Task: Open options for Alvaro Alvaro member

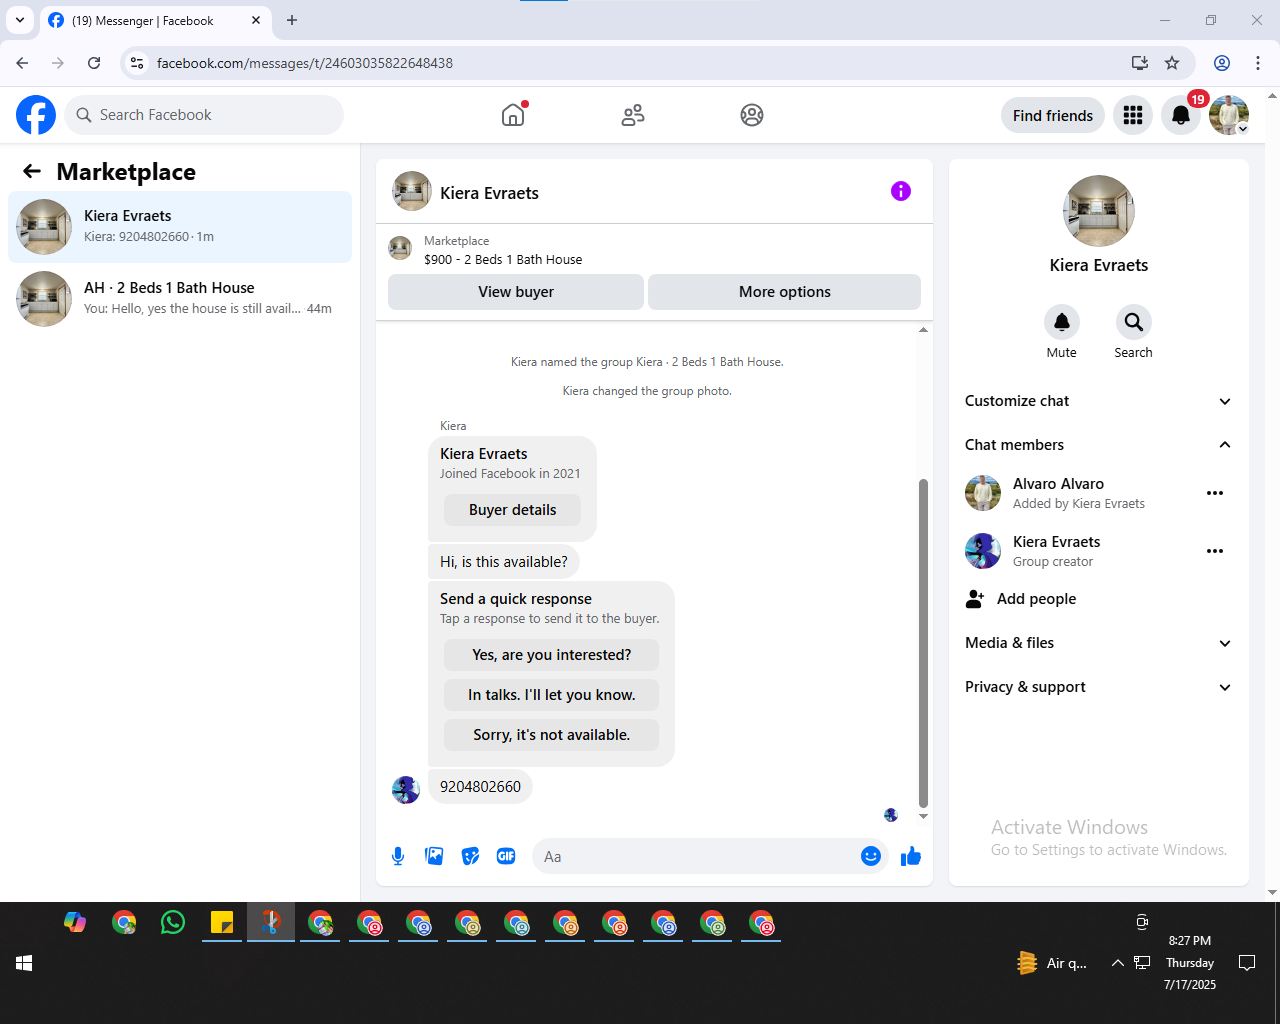Action: tap(1215, 493)
